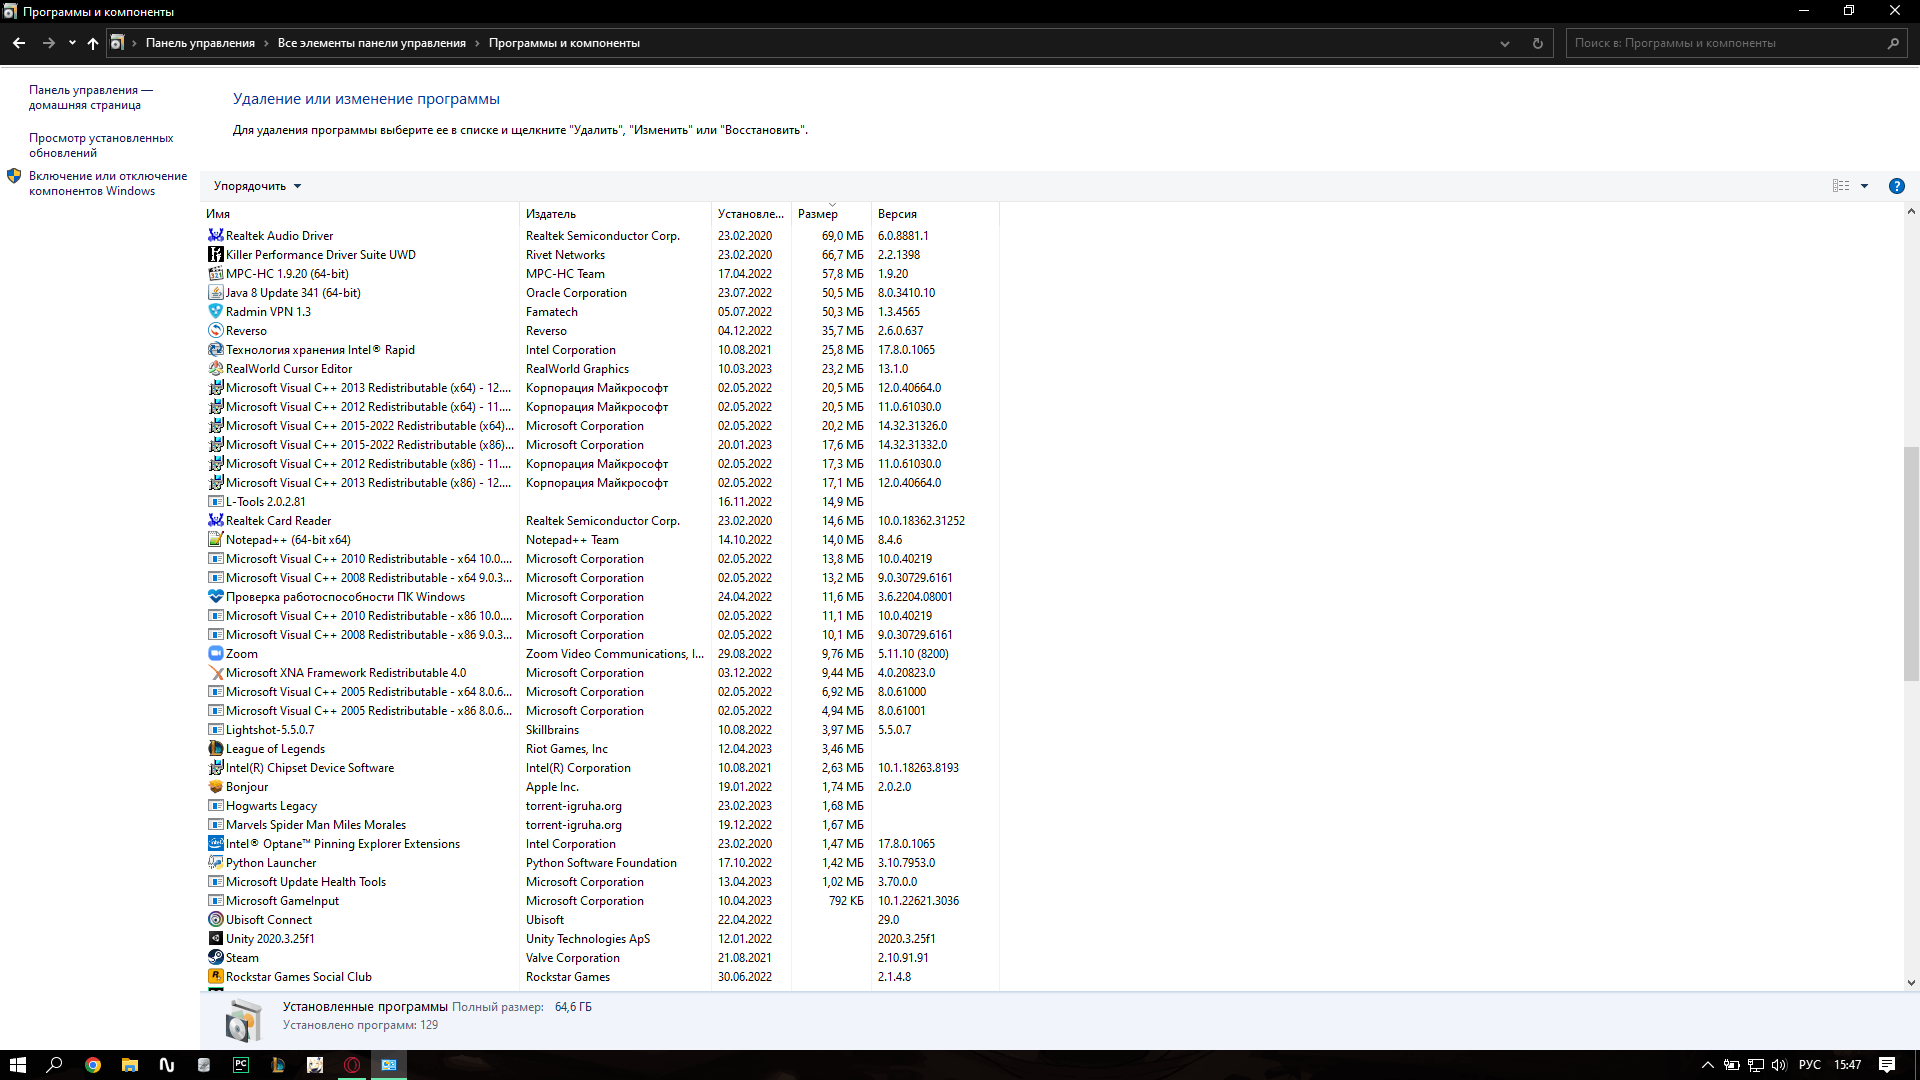Select the Reverso program icon
The image size is (1920, 1080).
(215, 330)
